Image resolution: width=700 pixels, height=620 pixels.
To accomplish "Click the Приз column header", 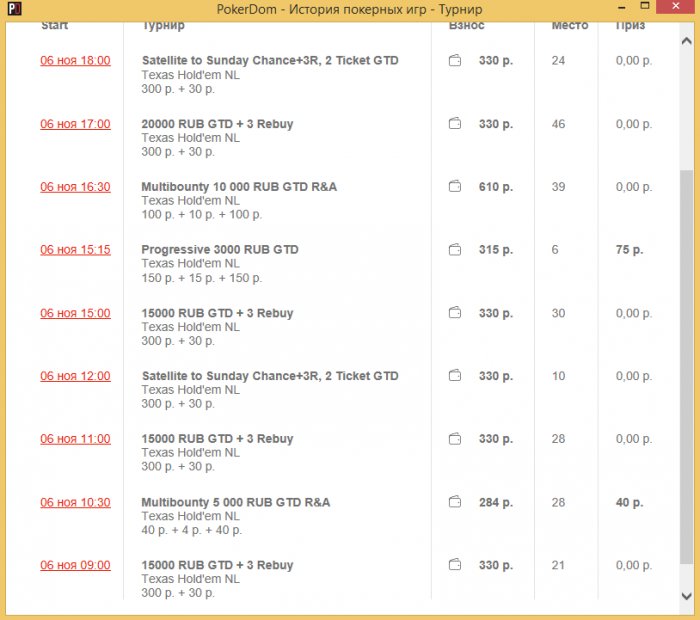I will 630,25.
